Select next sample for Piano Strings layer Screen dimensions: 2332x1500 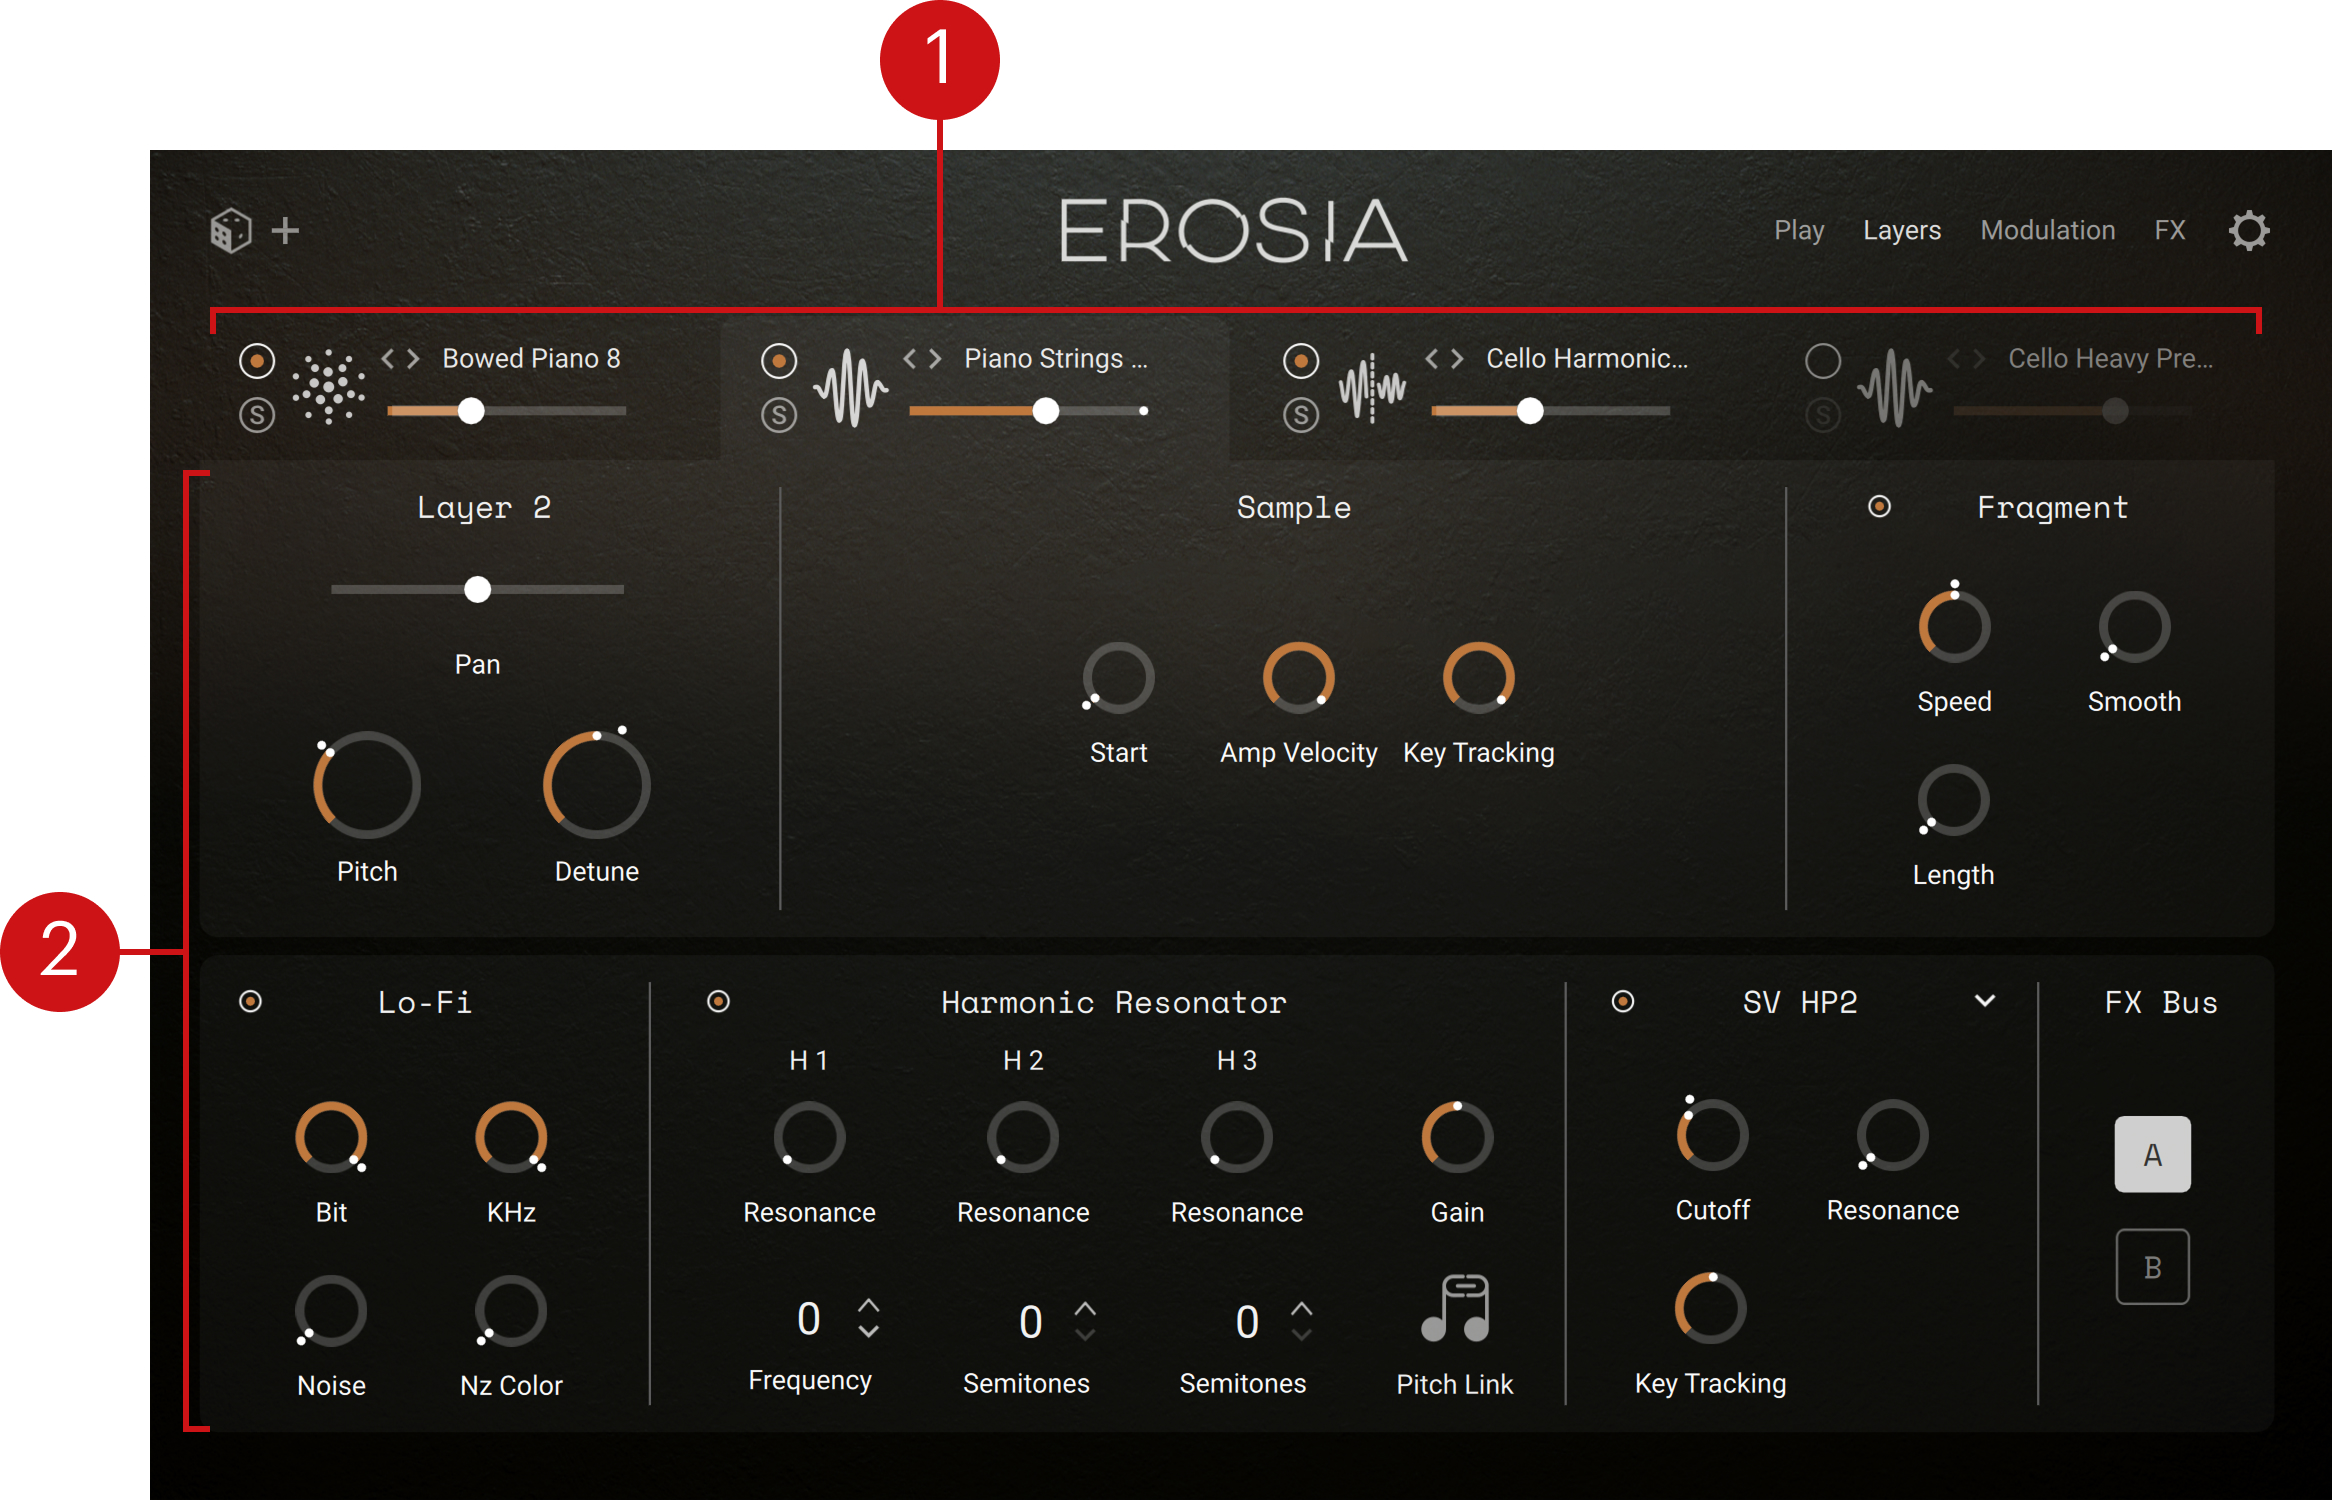936,359
